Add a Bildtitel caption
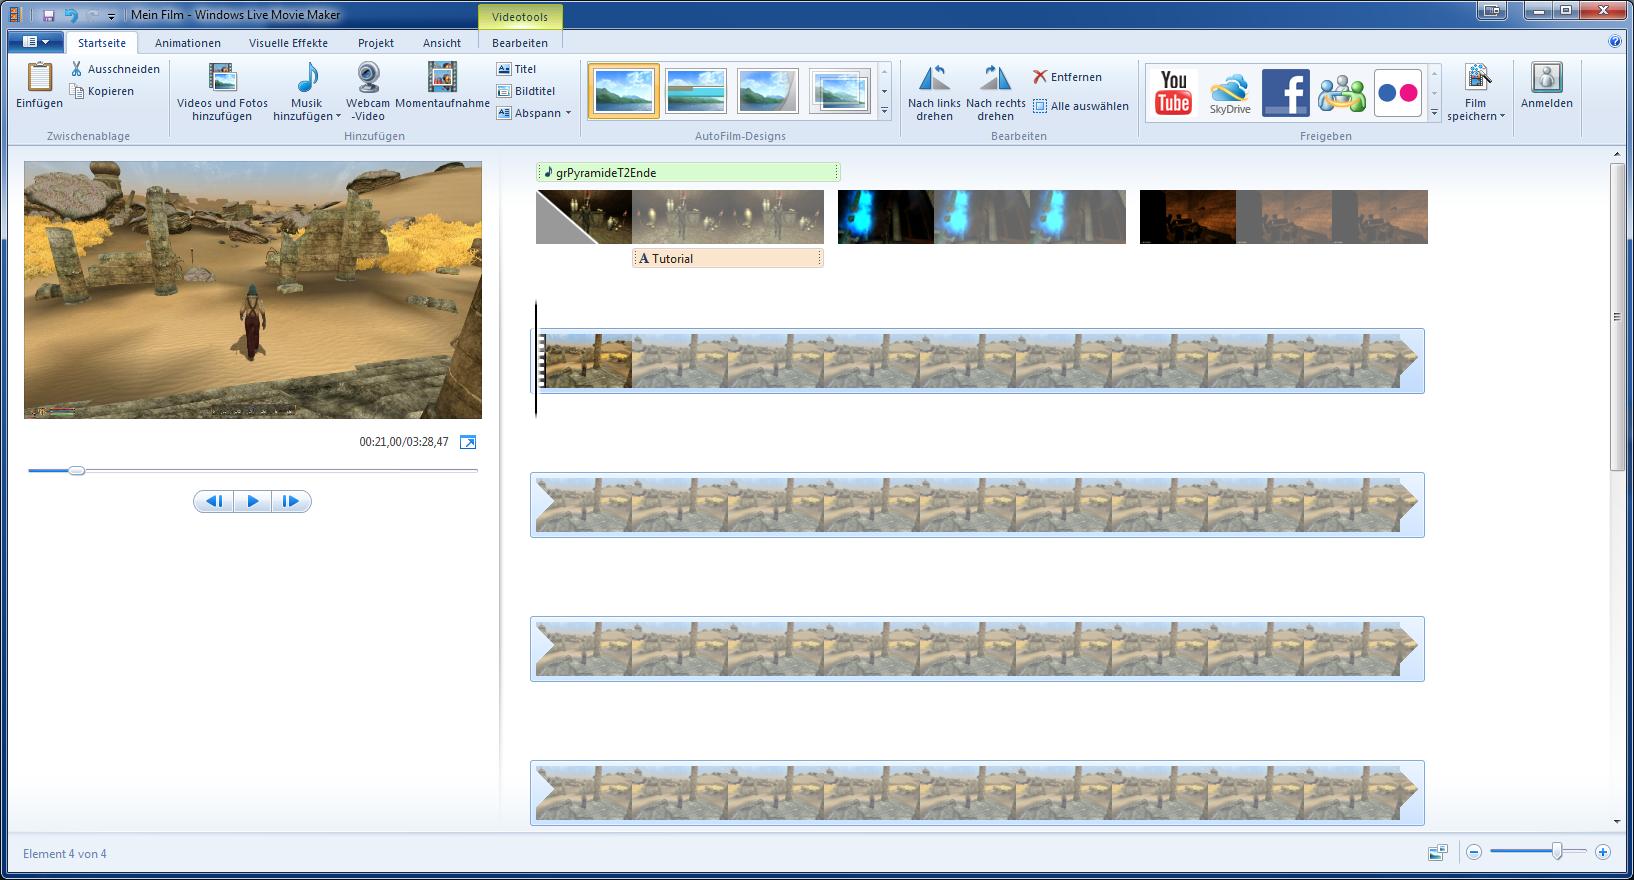Image resolution: width=1634 pixels, height=880 pixels. coord(526,91)
